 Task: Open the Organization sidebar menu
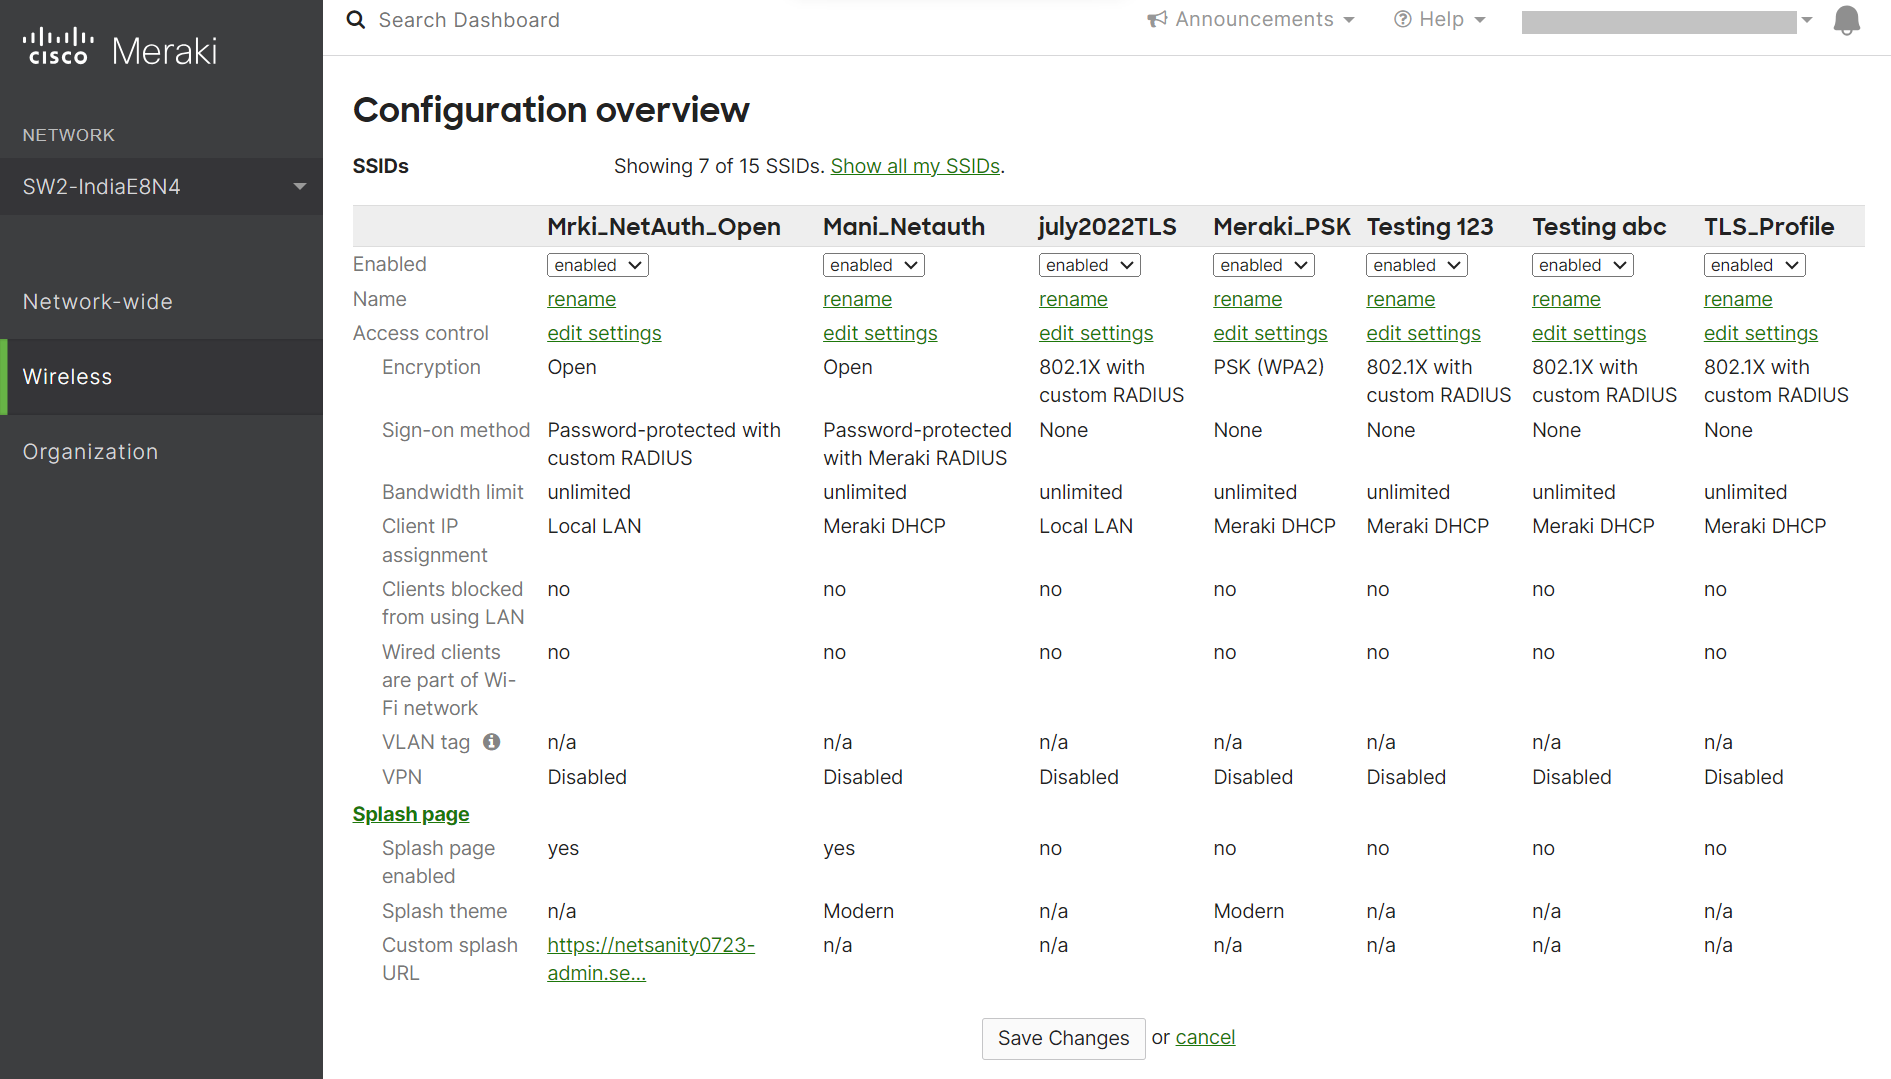click(x=161, y=452)
